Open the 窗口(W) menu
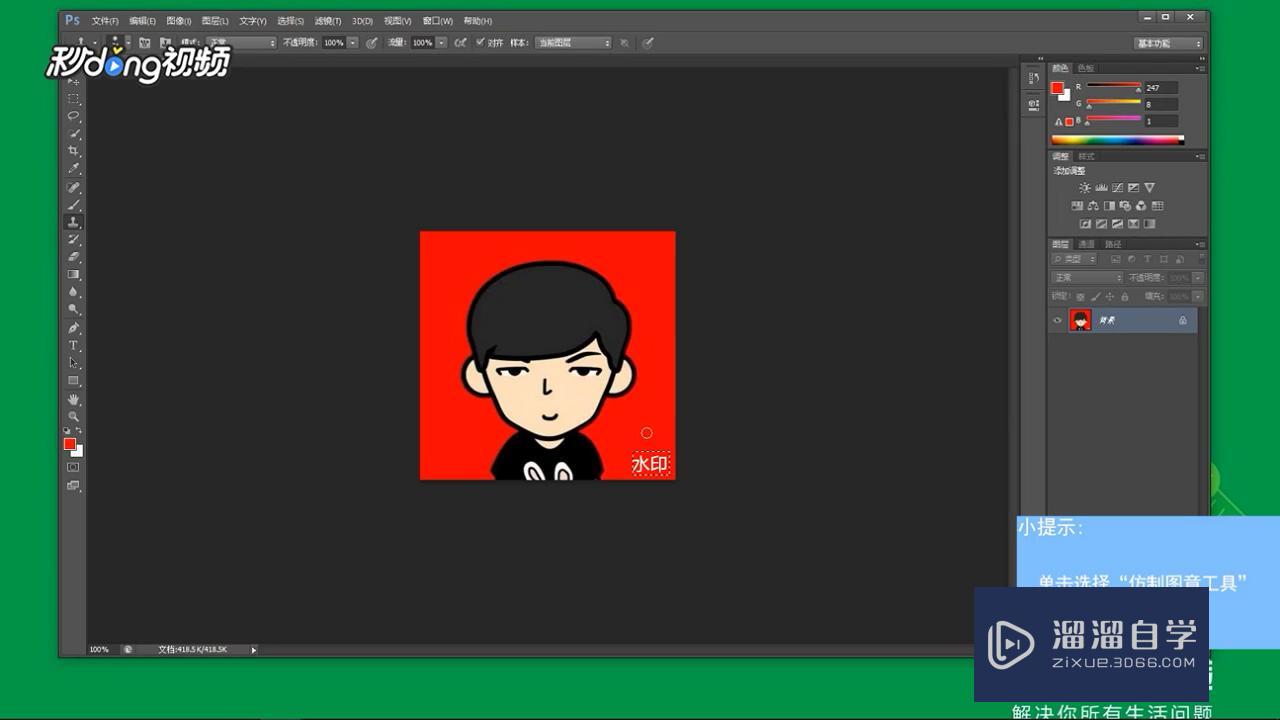This screenshot has height=720, width=1280. coord(437,21)
